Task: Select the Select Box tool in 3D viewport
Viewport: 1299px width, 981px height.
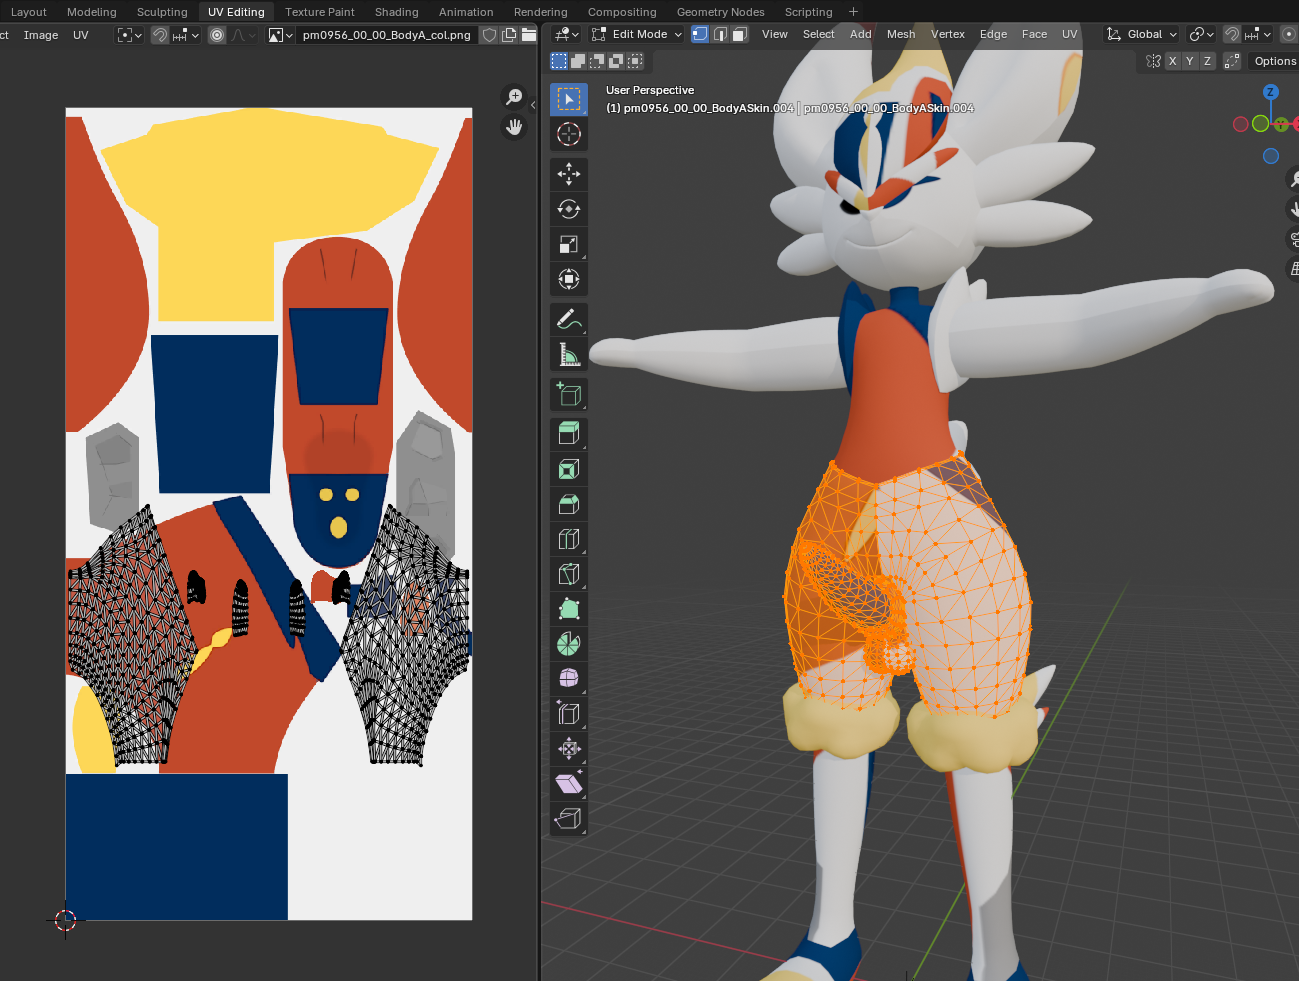Action: click(569, 99)
